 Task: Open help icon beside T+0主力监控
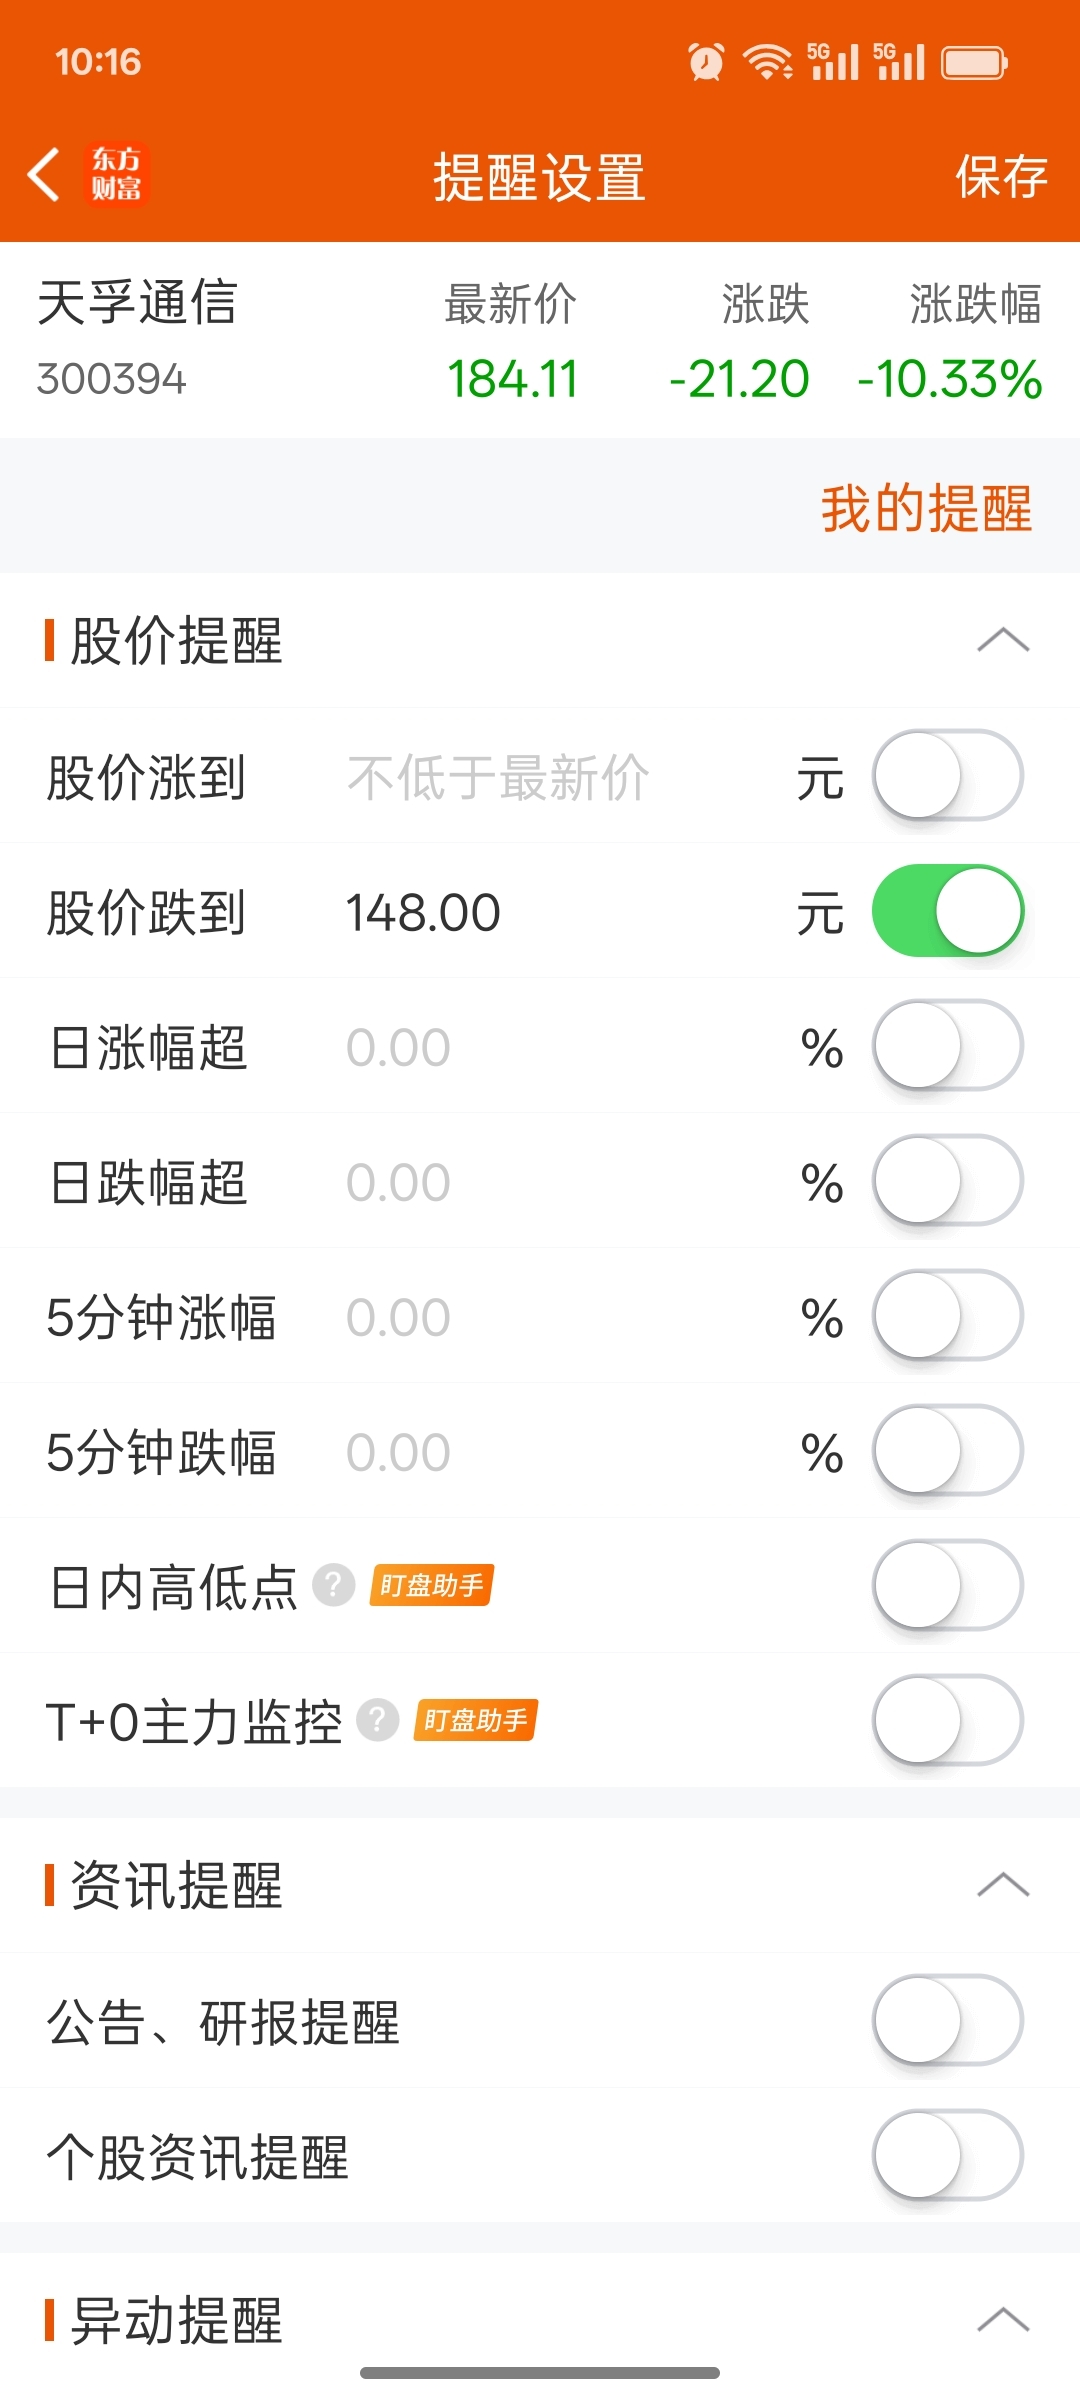tap(378, 1720)
